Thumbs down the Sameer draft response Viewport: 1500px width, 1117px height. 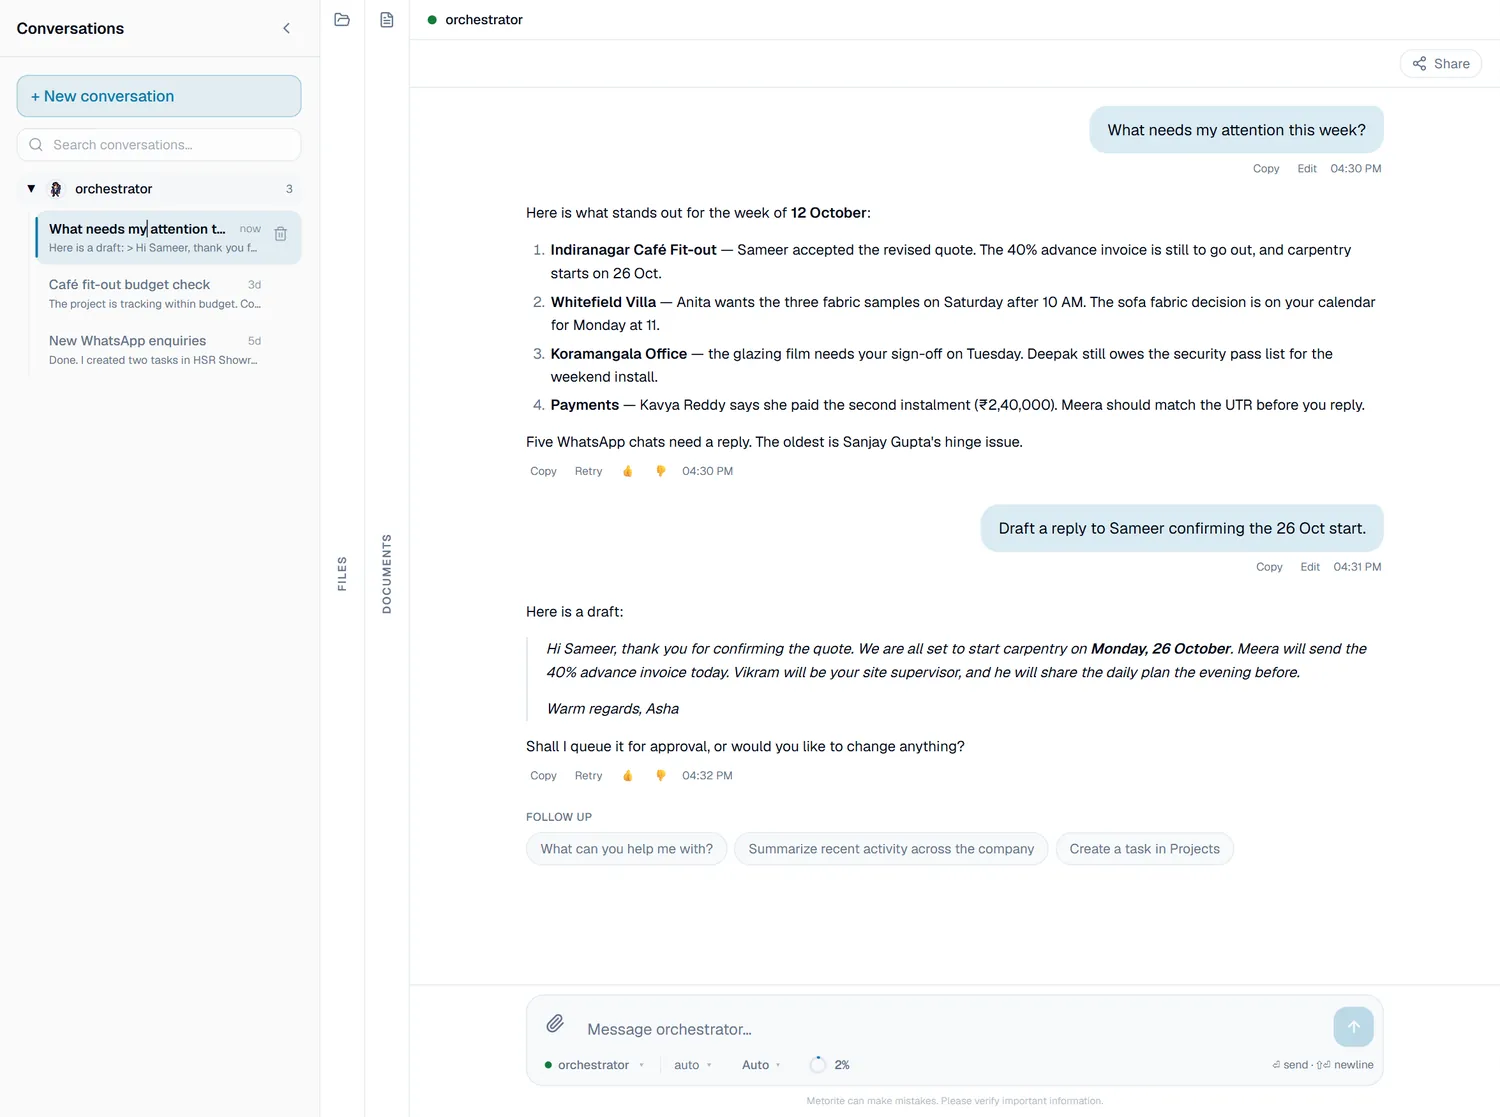click(660, 776)
